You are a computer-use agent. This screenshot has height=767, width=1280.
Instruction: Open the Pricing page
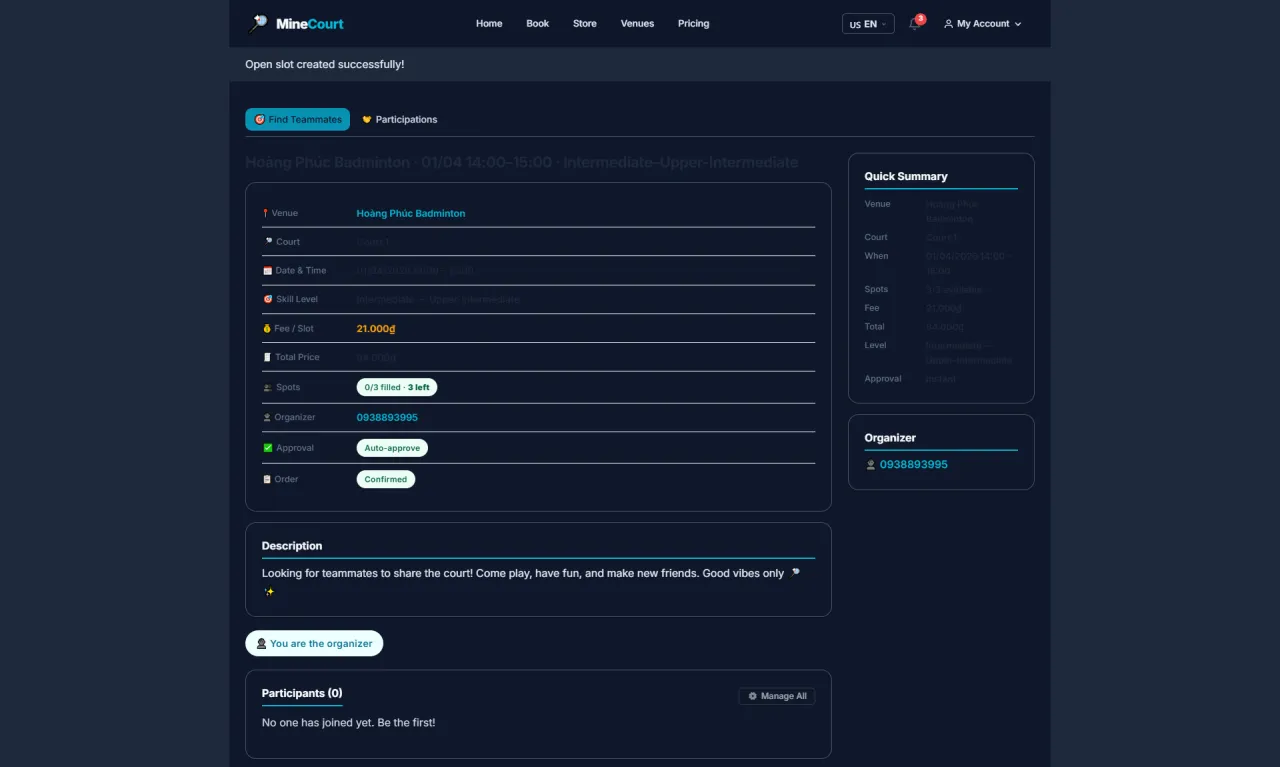pyautogui.click(x=693, y=24)
